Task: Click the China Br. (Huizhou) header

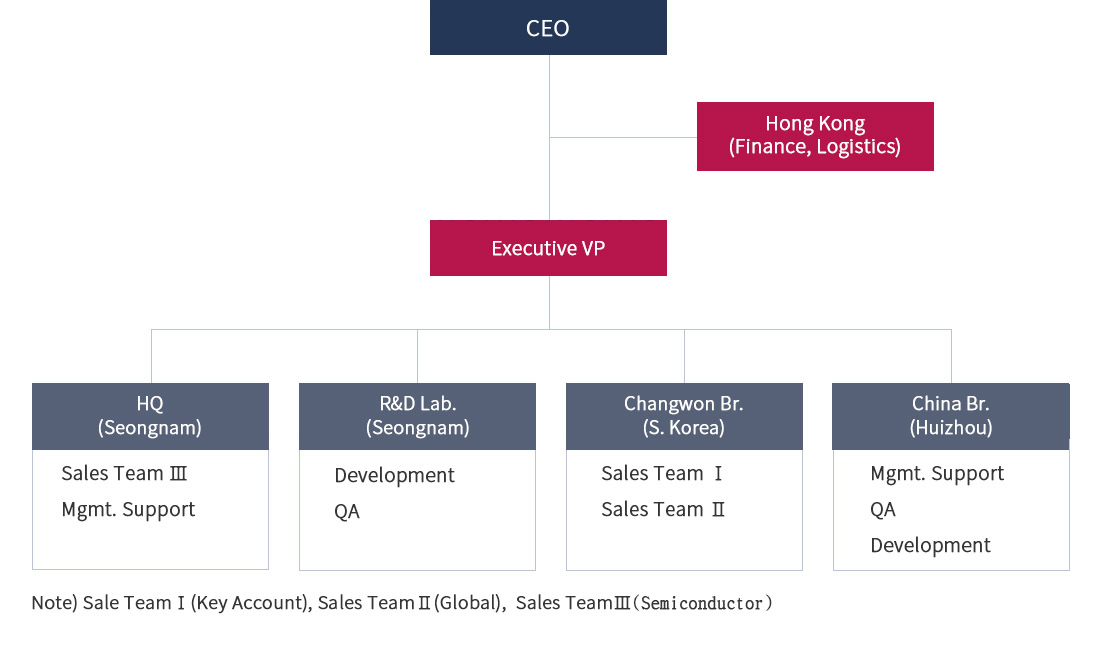Action: pyautogui.click(x=951, y=416)
